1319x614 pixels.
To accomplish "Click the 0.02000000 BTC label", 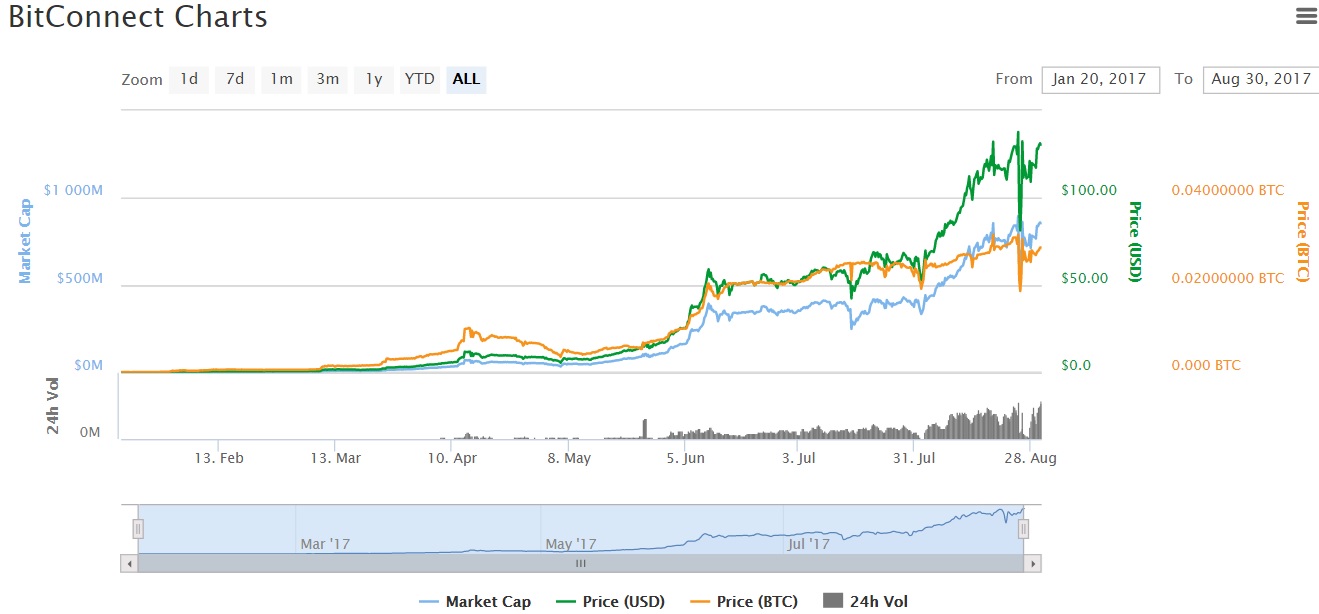I will pos(1228,278).
